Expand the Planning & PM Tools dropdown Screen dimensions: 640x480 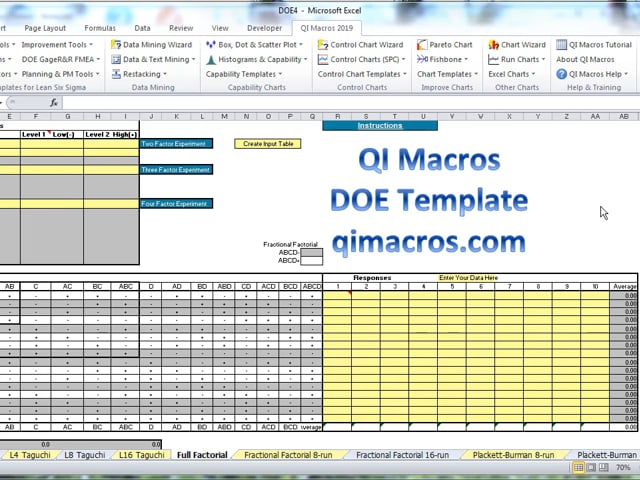tap(60, 74)
